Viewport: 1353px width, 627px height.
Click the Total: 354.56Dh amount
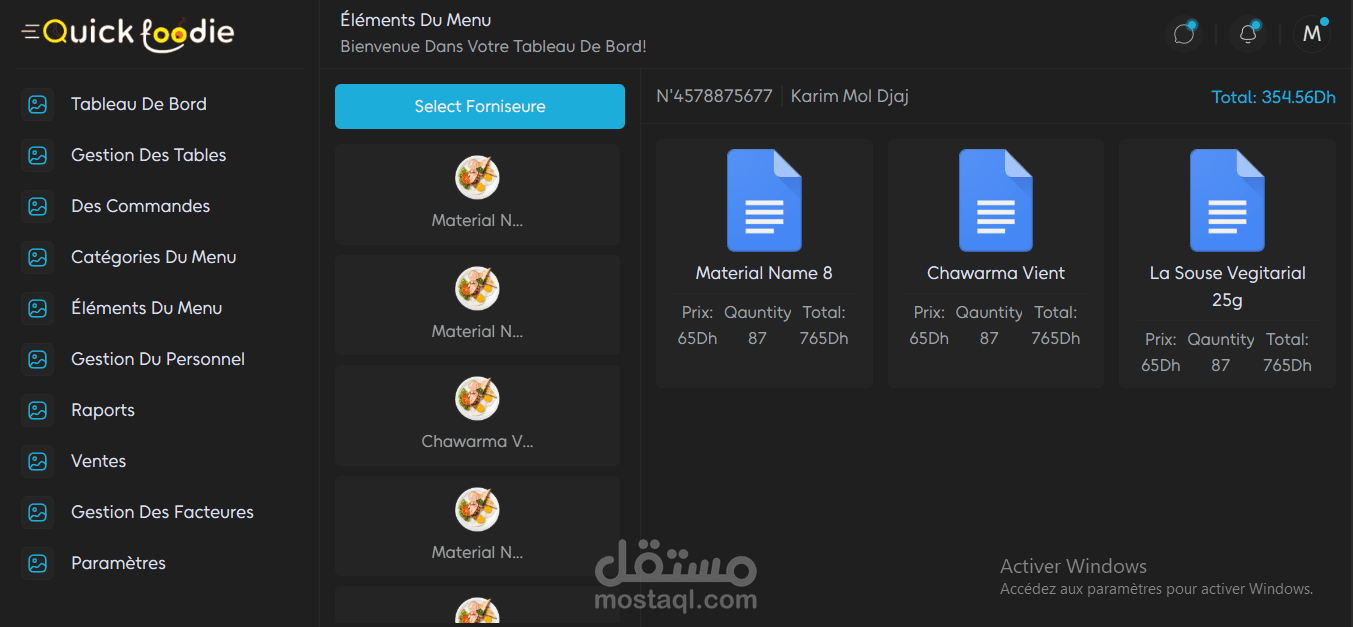[x=1274, y=97]
